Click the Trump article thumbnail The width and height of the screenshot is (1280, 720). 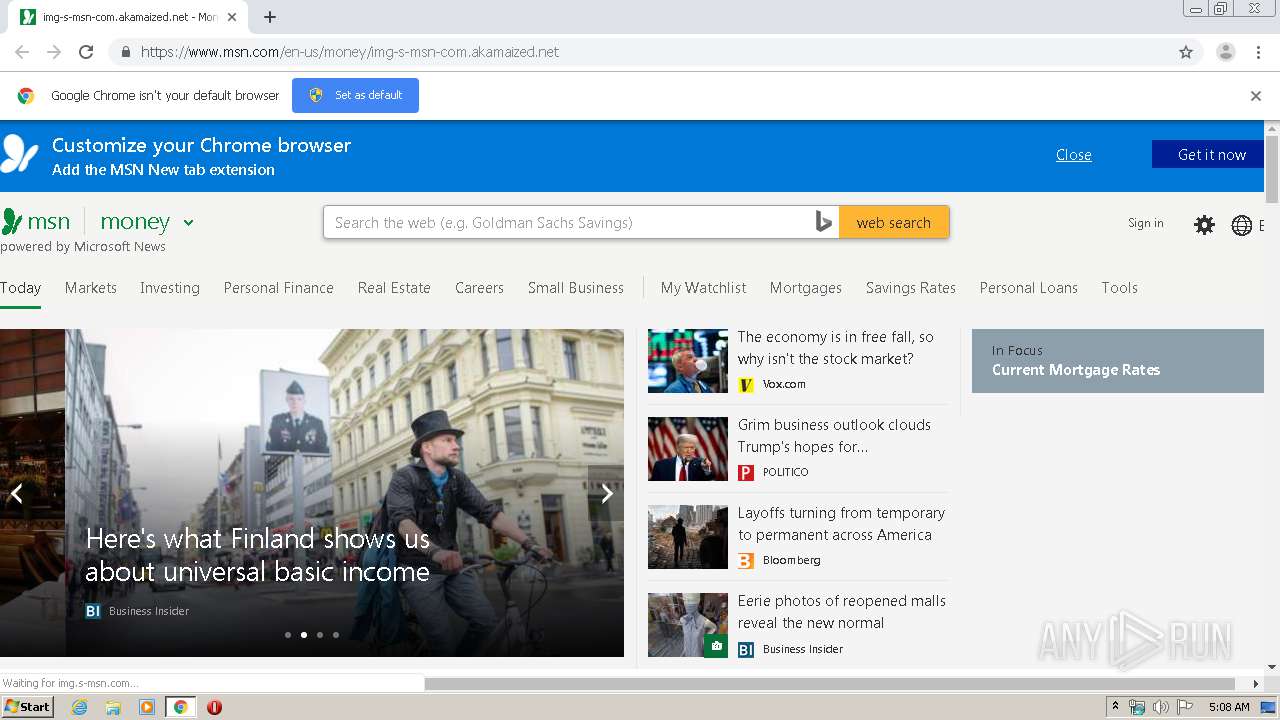(688, 449)
